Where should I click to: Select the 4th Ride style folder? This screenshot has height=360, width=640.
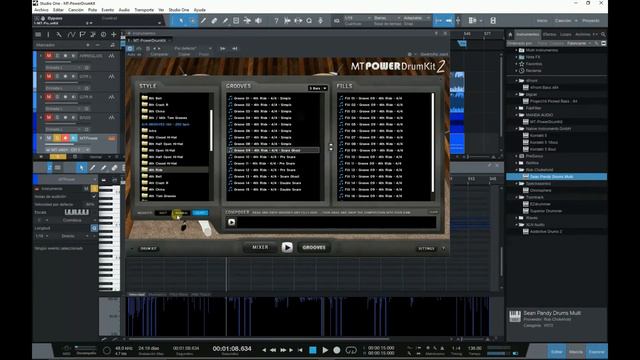point(175,169)
